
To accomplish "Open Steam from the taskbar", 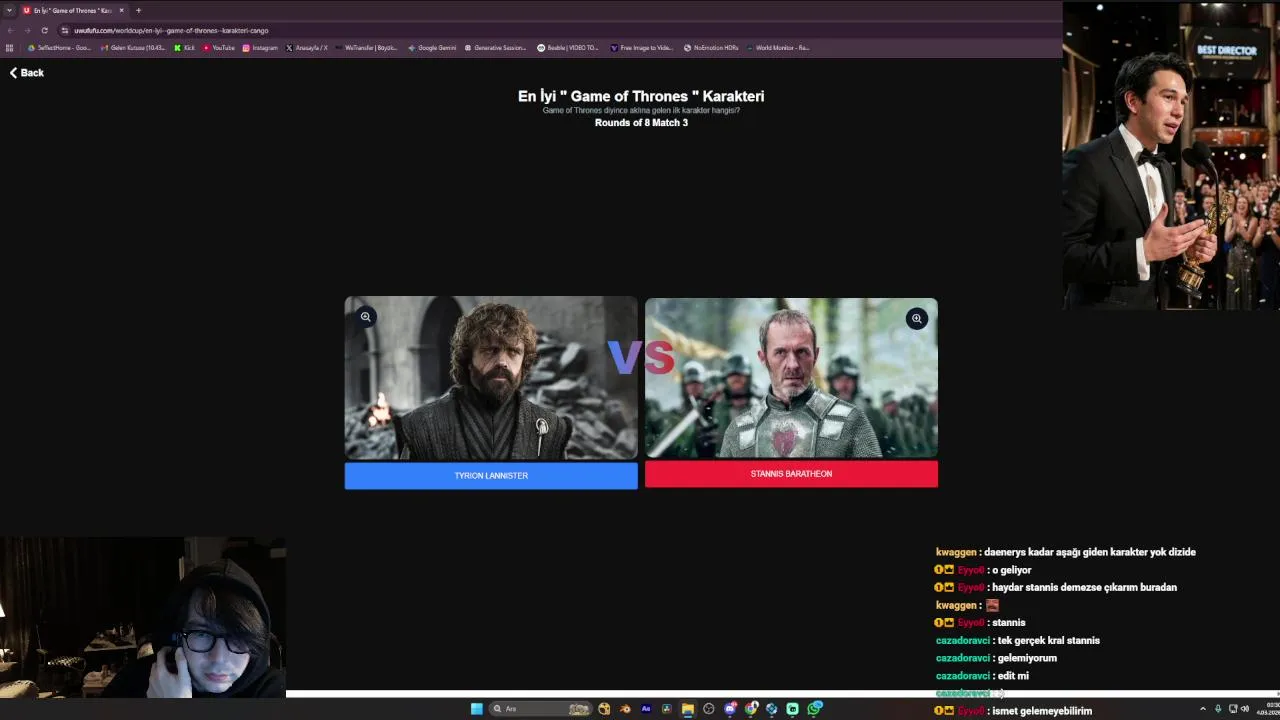I will pos(771,709).
